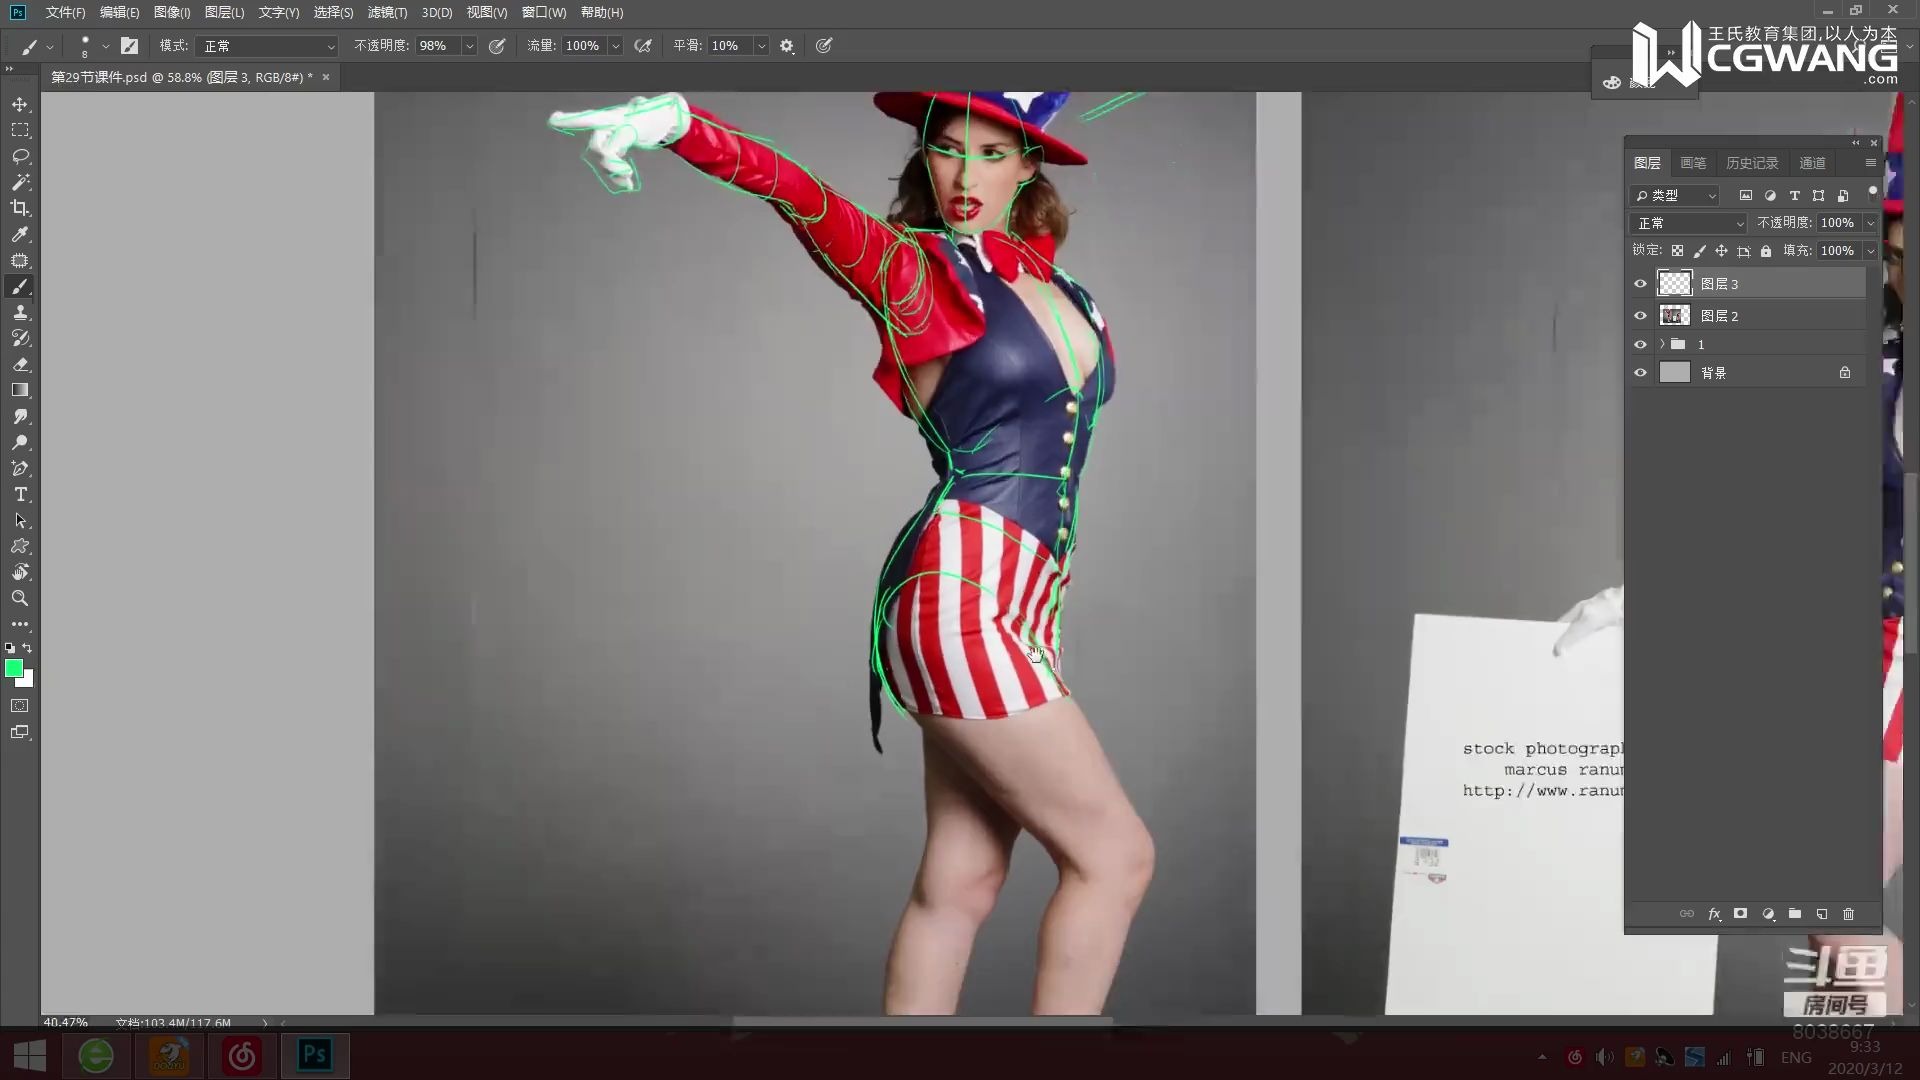Screen dimensions: 1920x1080
Task: Create a new layer from panel footer
Action: 1821,914
